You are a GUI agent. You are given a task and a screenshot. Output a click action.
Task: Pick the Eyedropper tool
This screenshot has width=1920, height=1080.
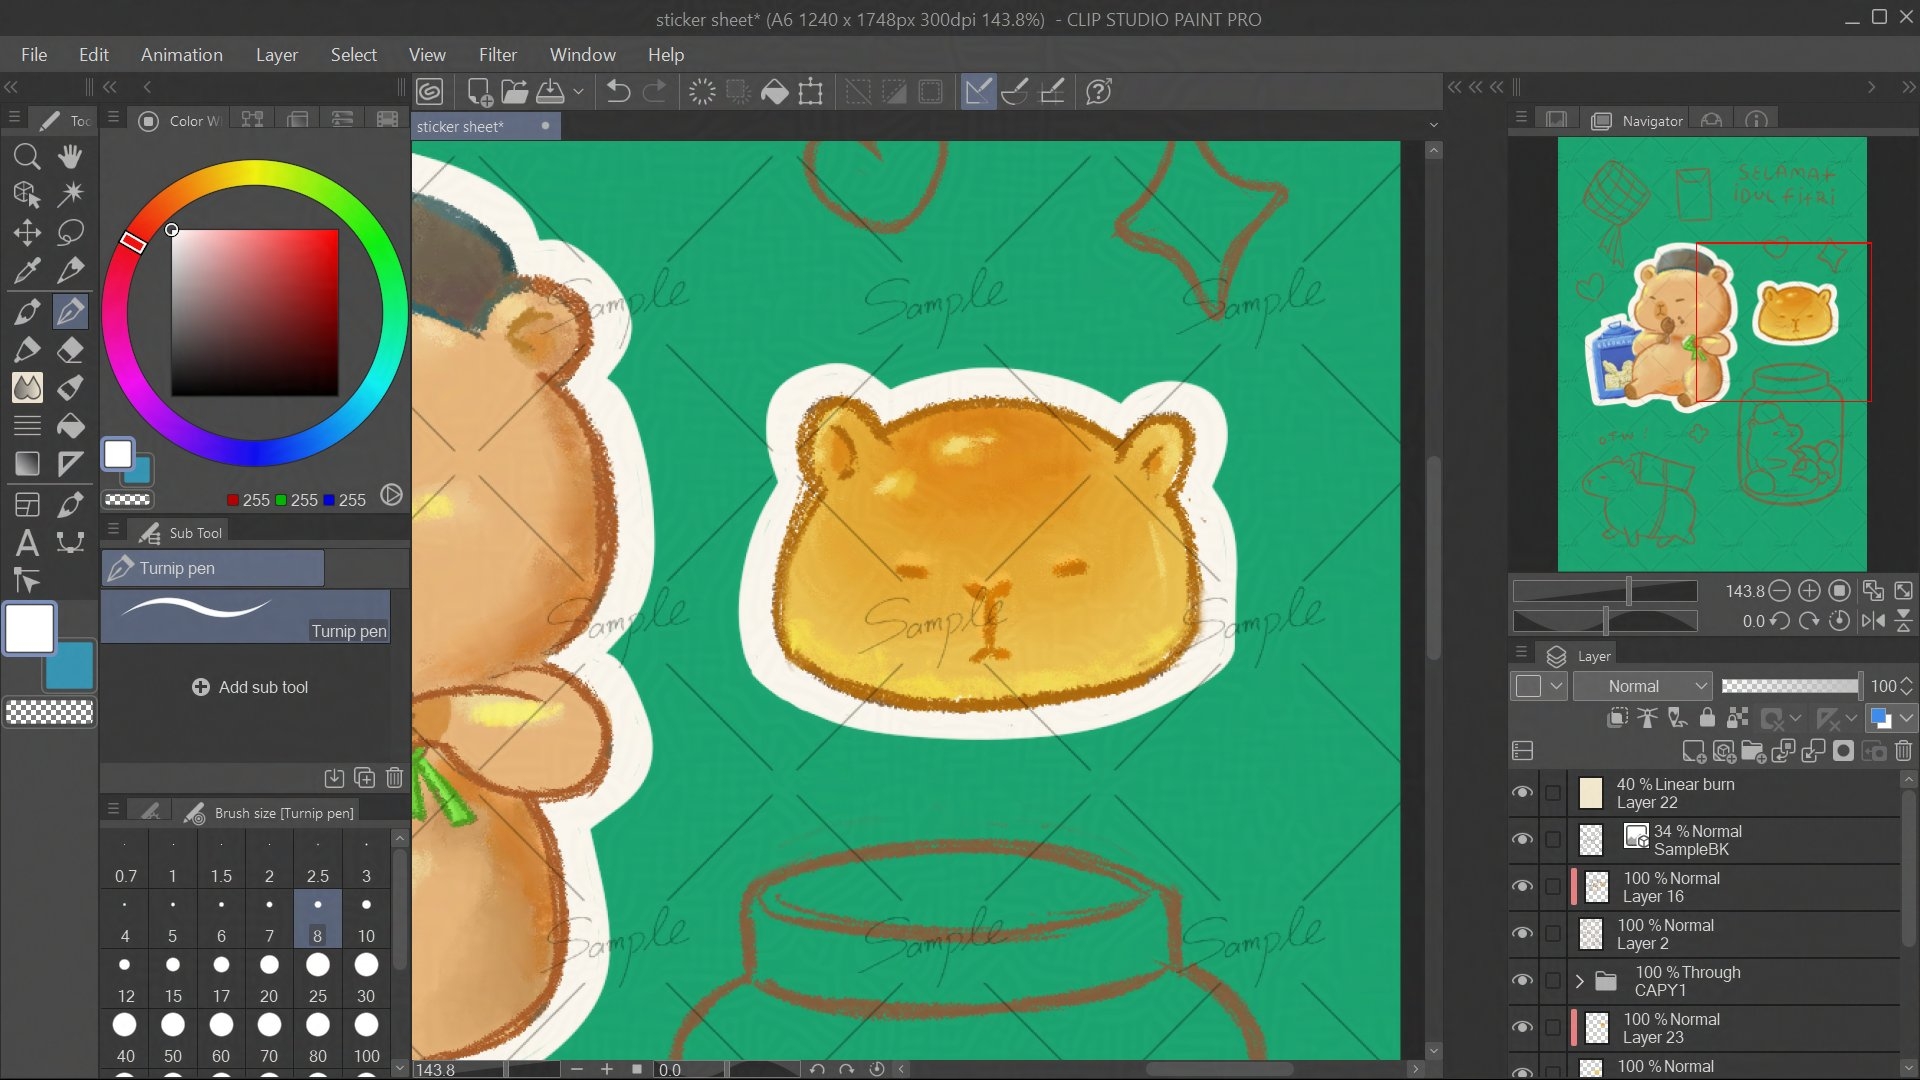click(27, 271)
